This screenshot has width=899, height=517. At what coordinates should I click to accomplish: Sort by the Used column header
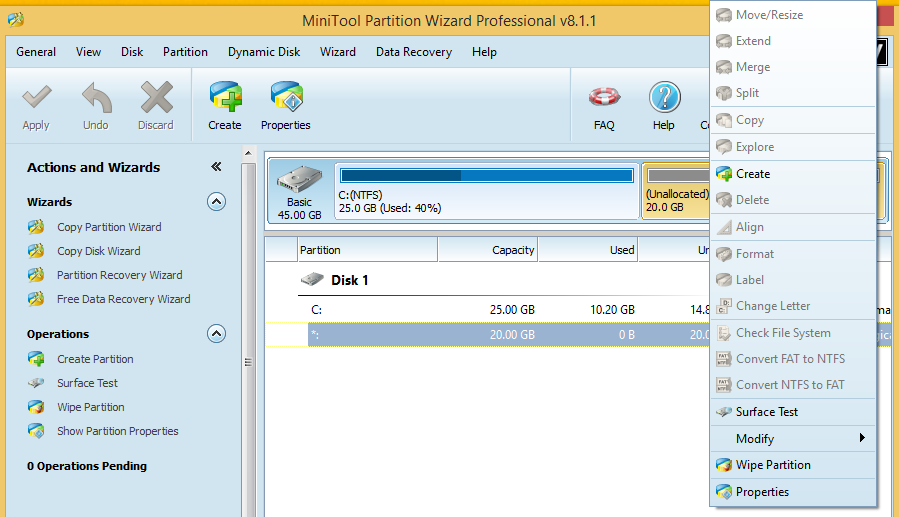pyautogui.click(x=588, y=250)
